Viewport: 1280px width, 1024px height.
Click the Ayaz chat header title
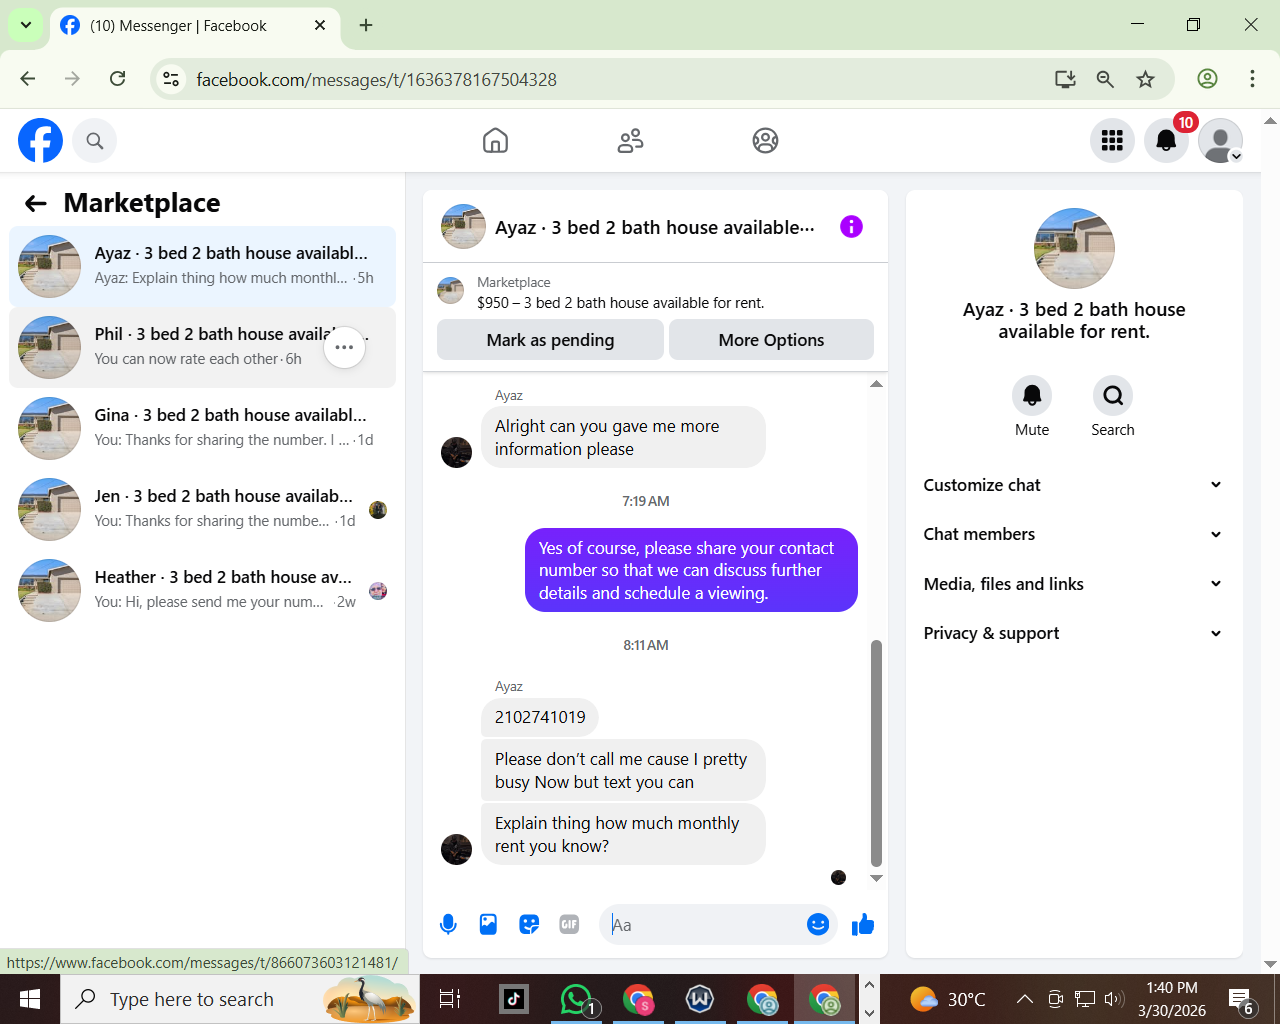[x=655, y=228]
